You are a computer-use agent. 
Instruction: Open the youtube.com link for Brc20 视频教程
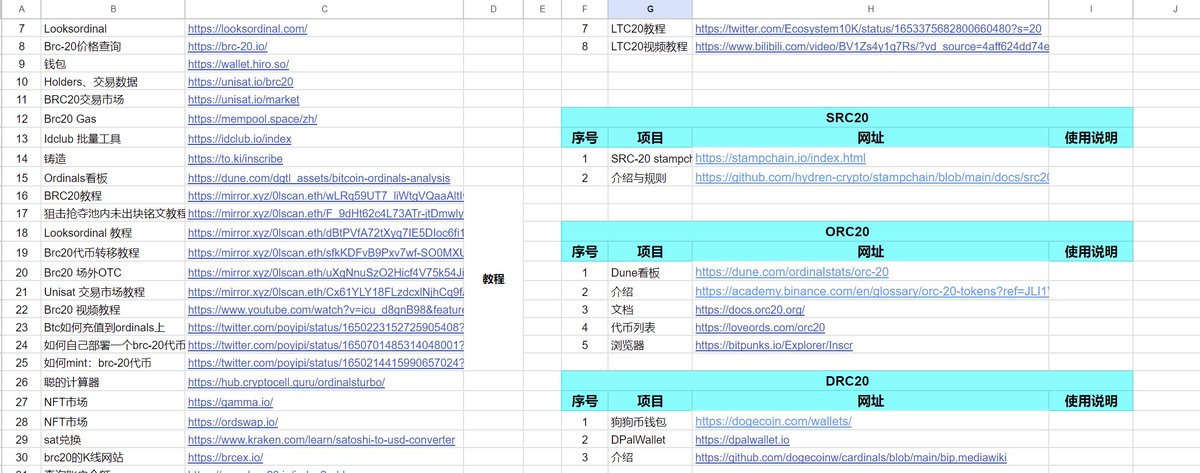(326, 310)
